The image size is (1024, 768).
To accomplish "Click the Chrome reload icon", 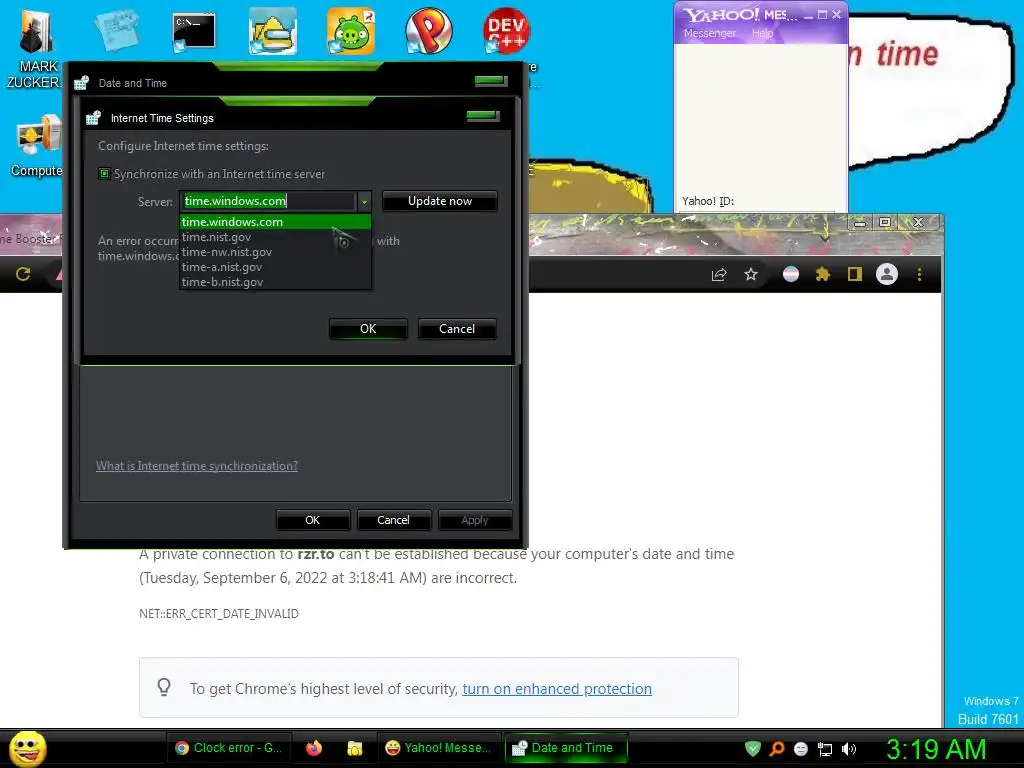I will click(x=24, y=274).
